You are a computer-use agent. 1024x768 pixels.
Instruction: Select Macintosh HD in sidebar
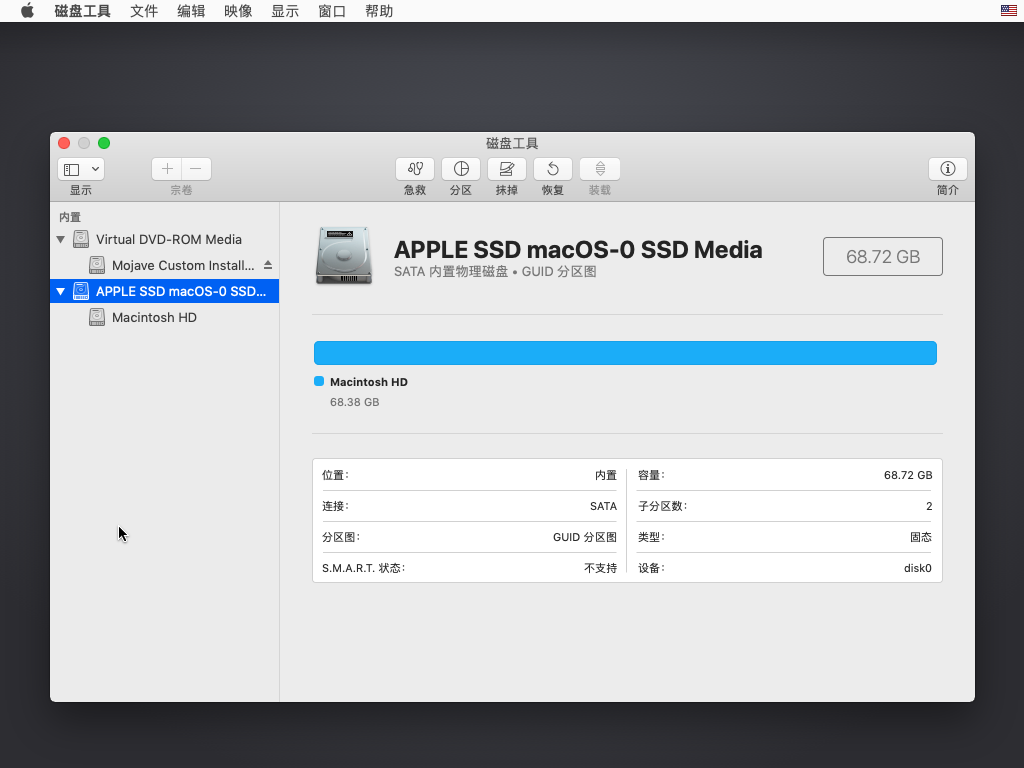[165, 317]
